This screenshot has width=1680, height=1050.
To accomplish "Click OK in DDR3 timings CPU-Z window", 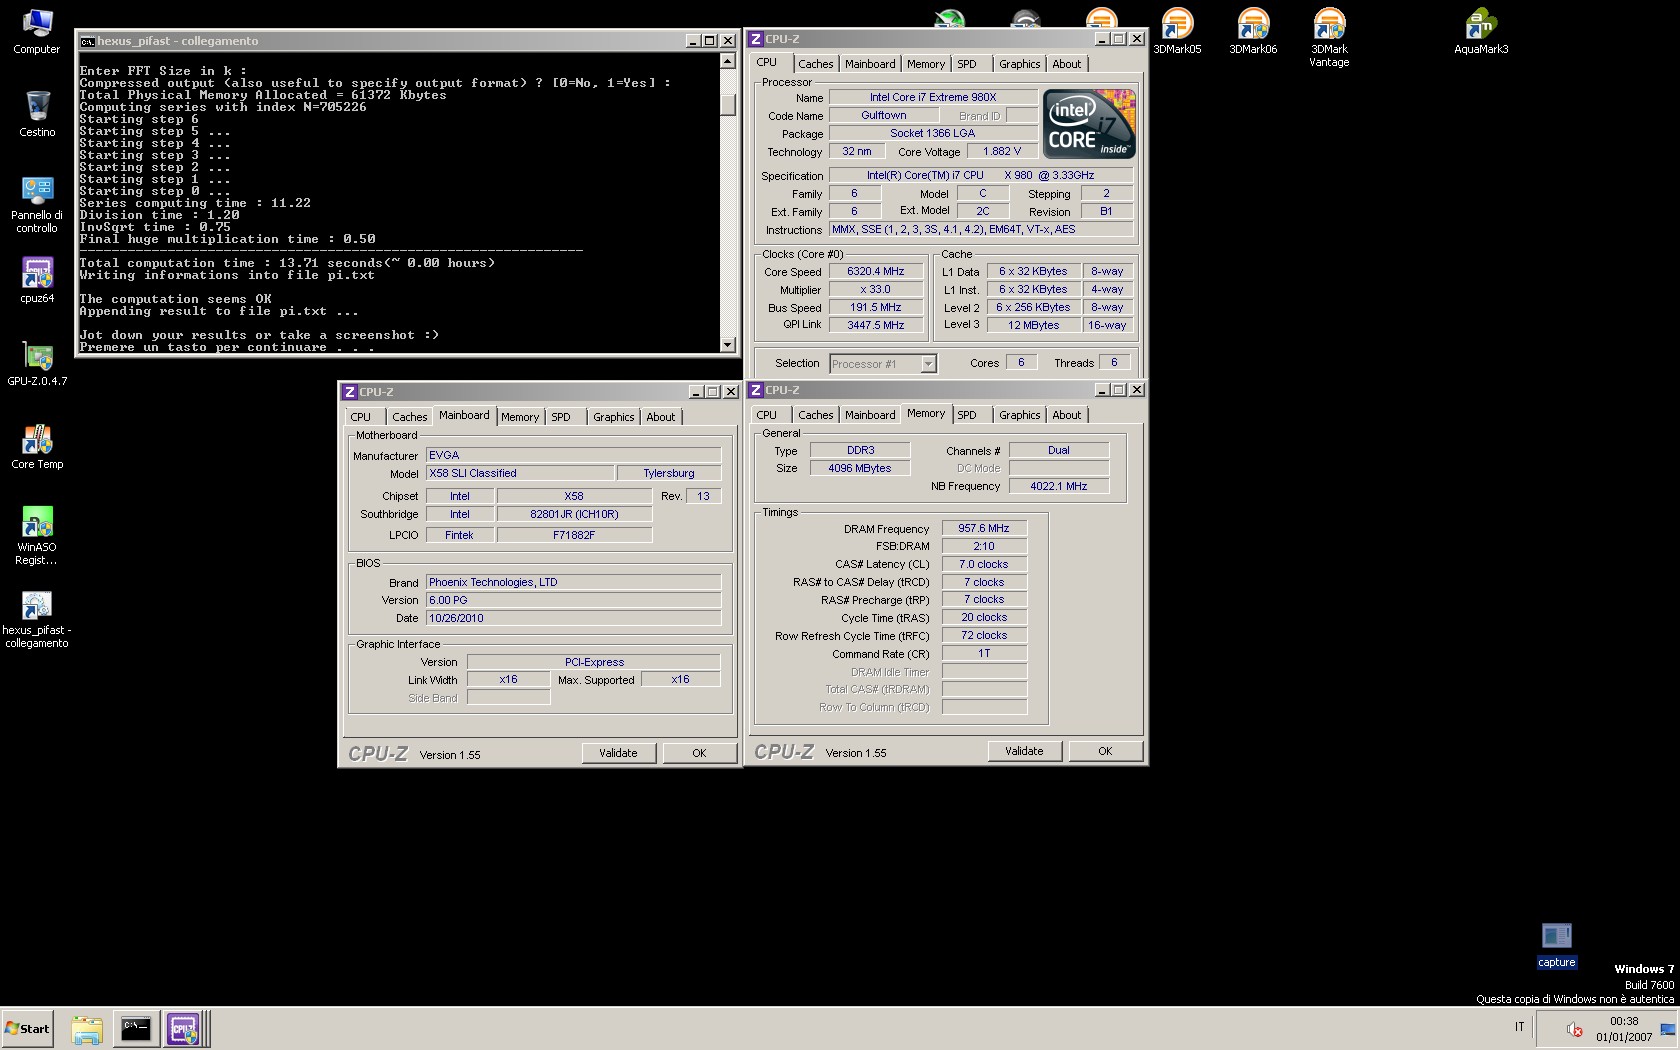I will coord(1105,751).
